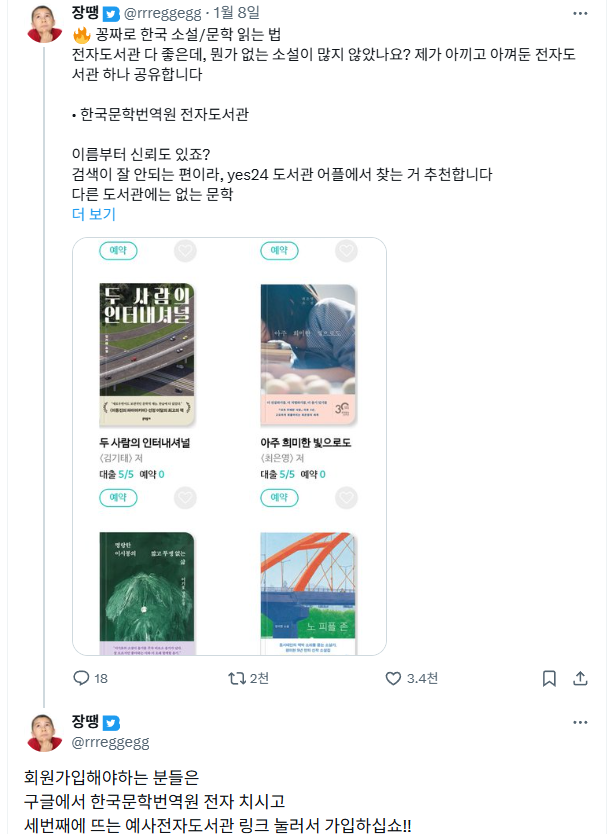Click the 장땡 display name in the reply tweet
Image resolution: width=611 pixels, height=834 pixels.
point(86,723)
